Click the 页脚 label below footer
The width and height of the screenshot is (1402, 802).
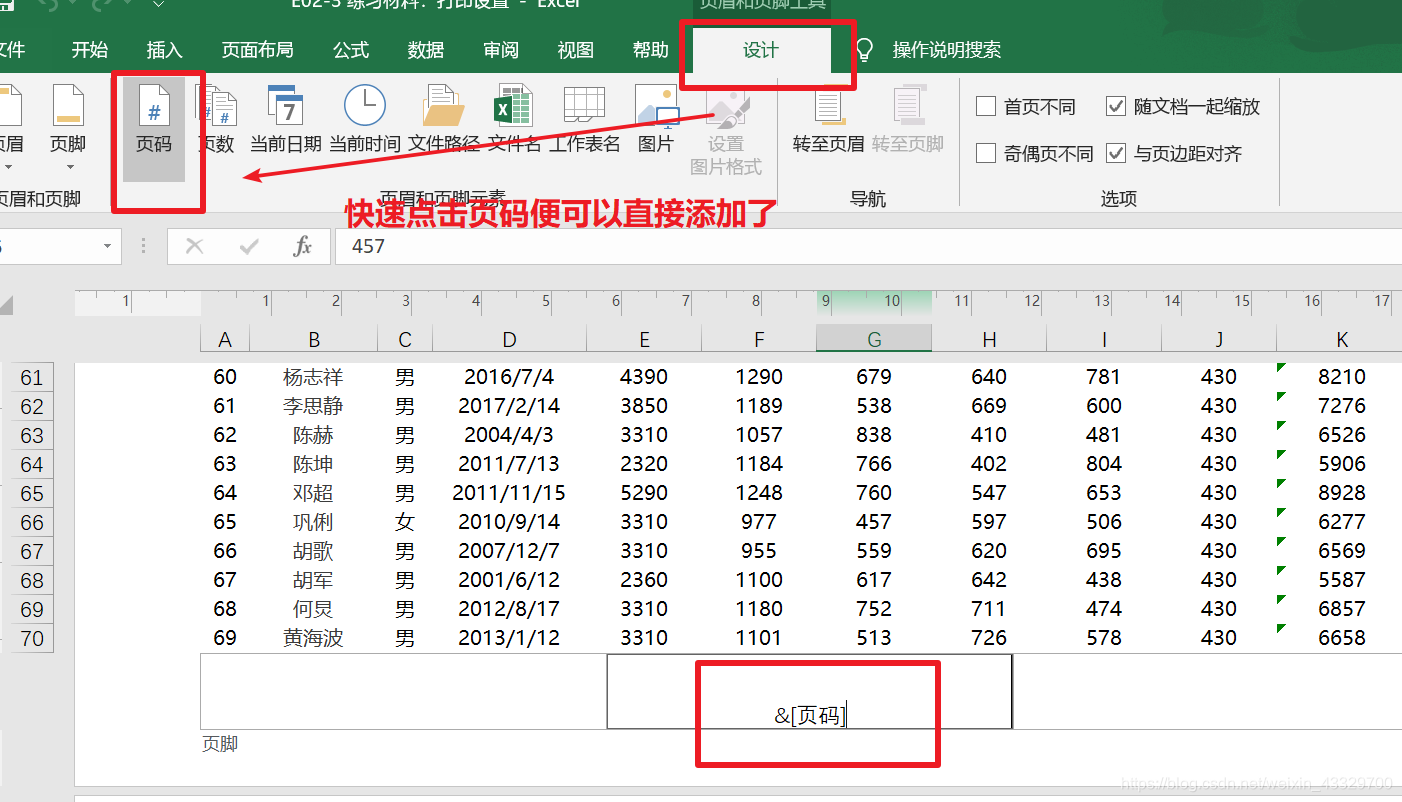click(x=220, y=744)
